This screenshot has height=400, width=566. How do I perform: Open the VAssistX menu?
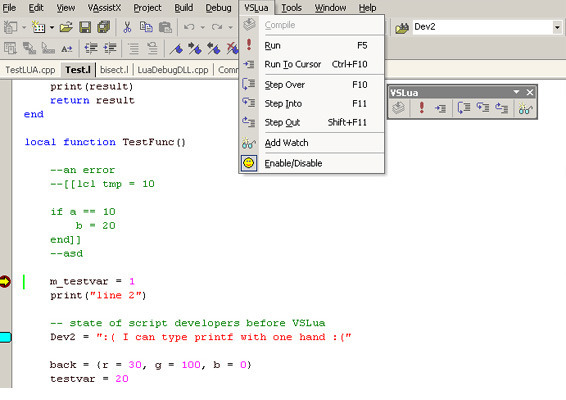[x=104, y=8]
